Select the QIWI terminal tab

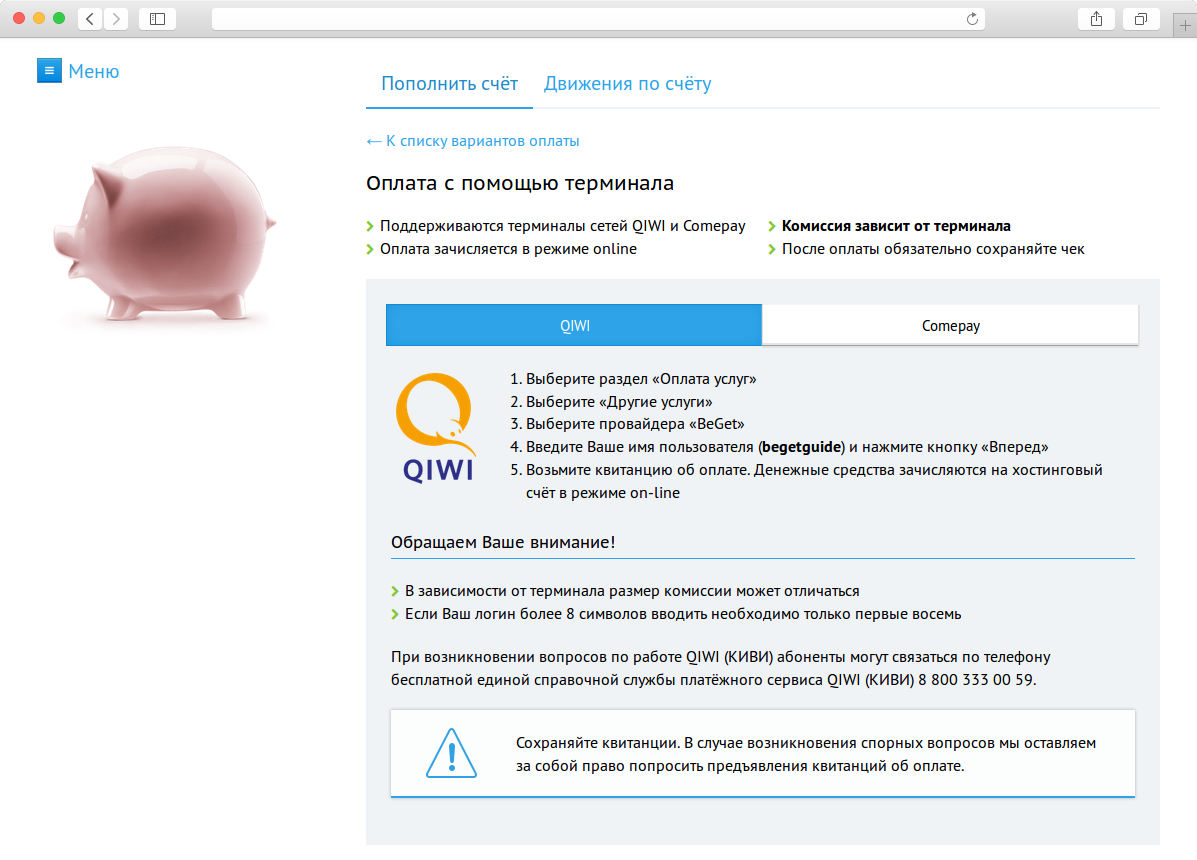pyautogui.click(x=574, y=325)
